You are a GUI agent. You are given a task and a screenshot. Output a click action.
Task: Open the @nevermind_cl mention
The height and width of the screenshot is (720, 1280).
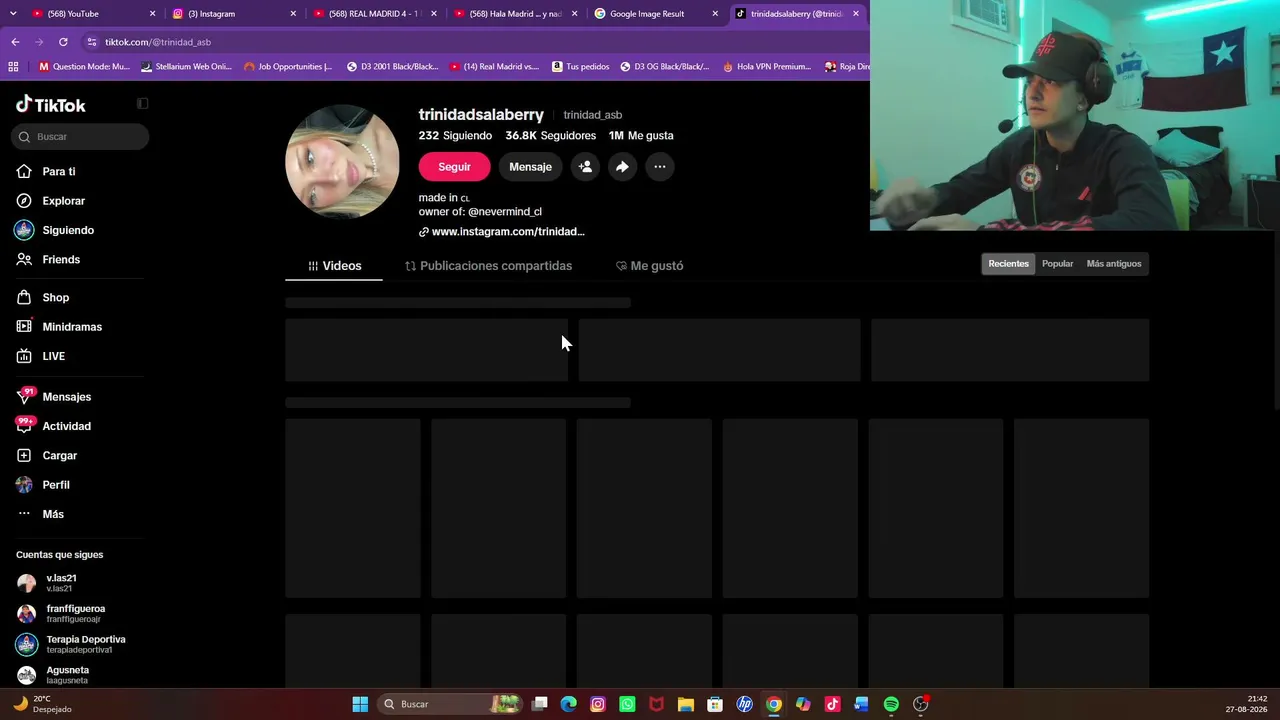pyautogui.click(x=505, y=212)
